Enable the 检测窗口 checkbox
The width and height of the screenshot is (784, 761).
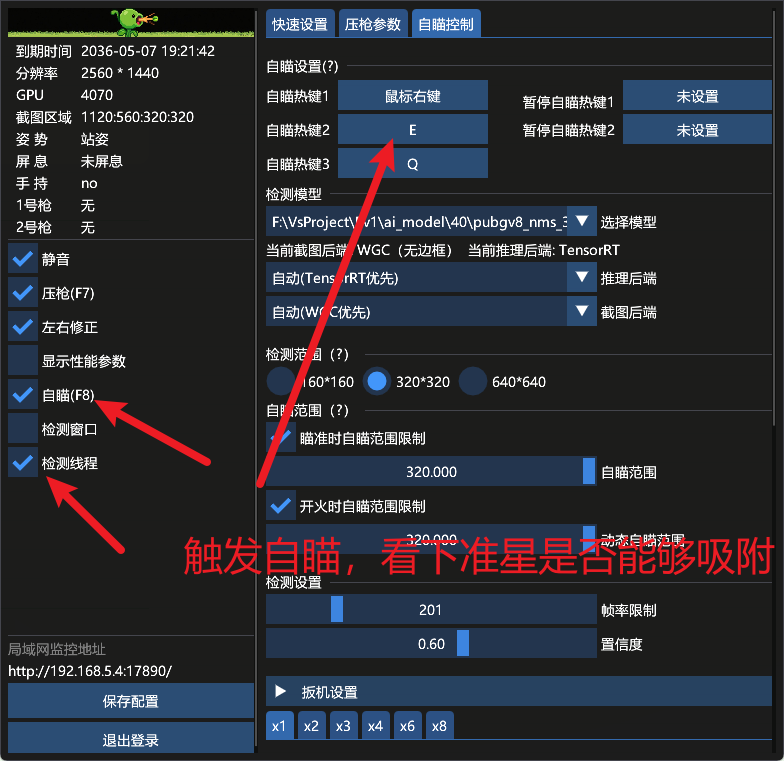pos(22,428)
